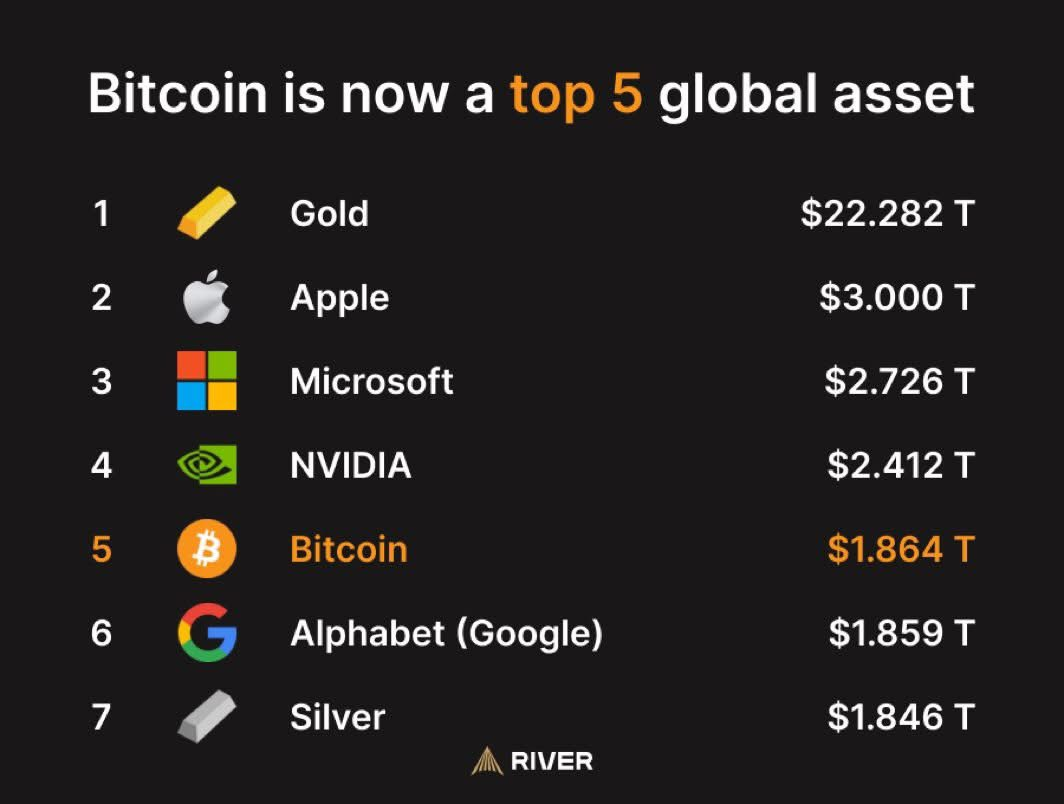Click Silver's $1.846 T value

pyautogui.click(x=901, y=717)
